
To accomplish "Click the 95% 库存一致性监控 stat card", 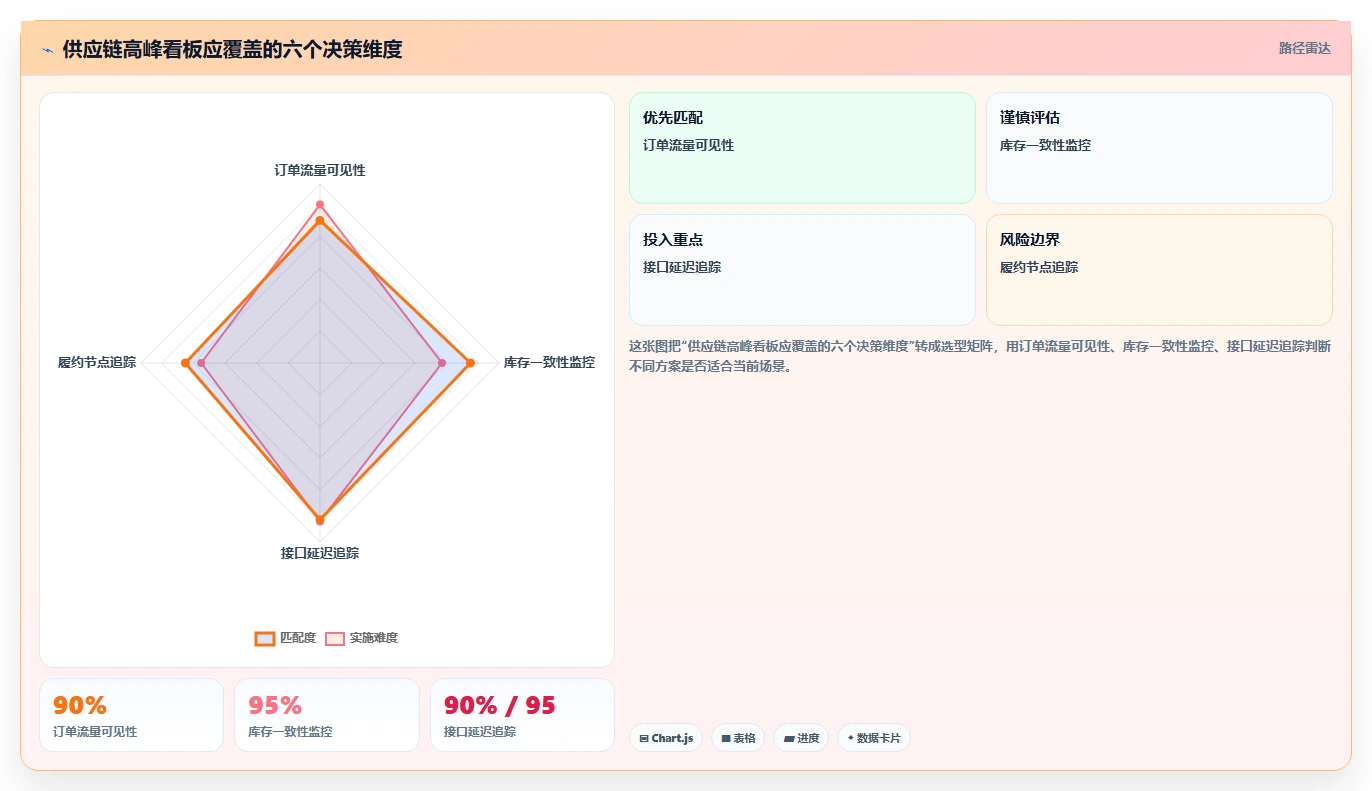I will [327, 715].
